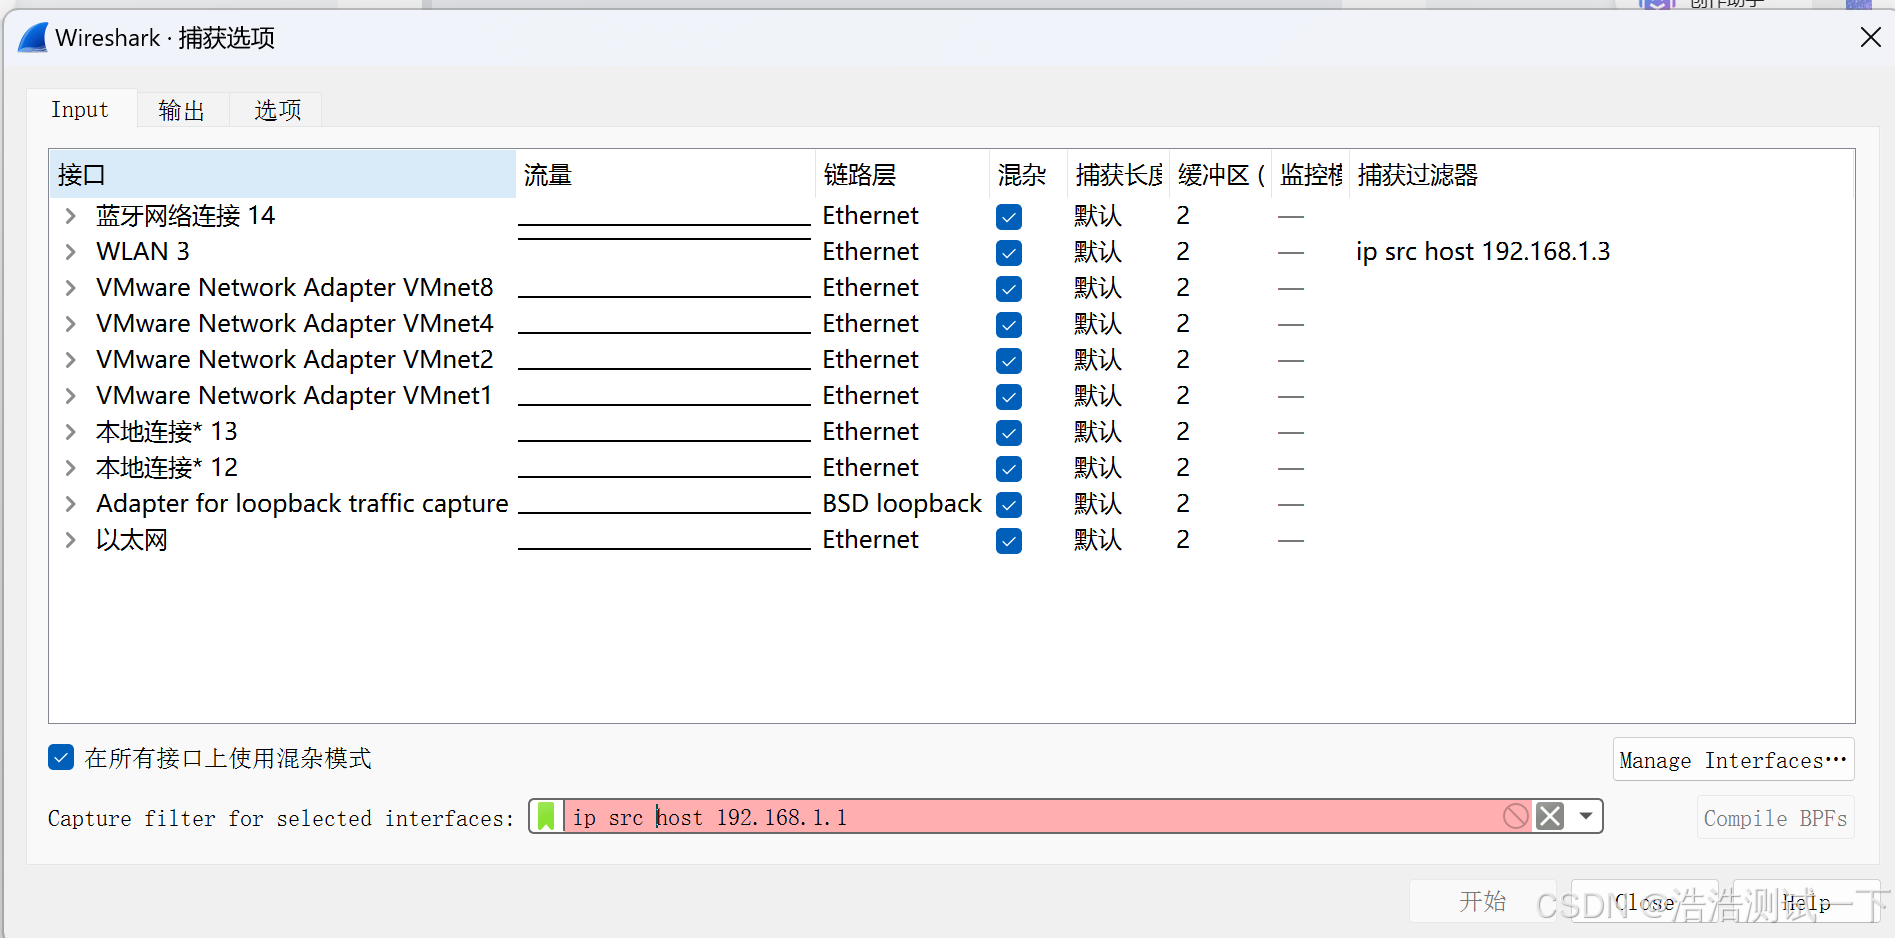Click the green bookmark icon in capture filter
Image resolution: width=1895 pixels, height=938 pixels.
(x=546, y=816)
